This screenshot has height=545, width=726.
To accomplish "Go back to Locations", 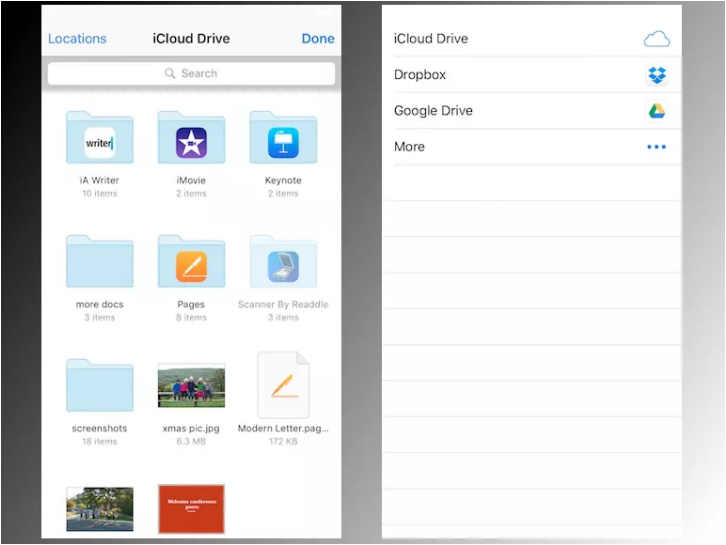I will click(x=77, y=38).
